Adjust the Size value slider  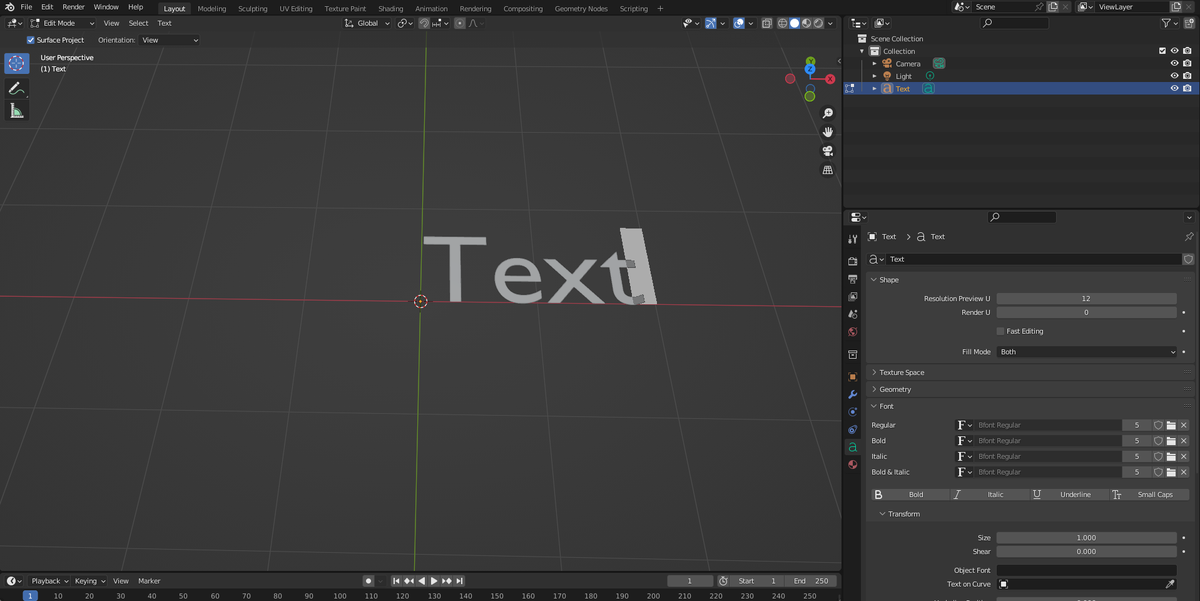pyautogui.click(x=1086, y=538)
